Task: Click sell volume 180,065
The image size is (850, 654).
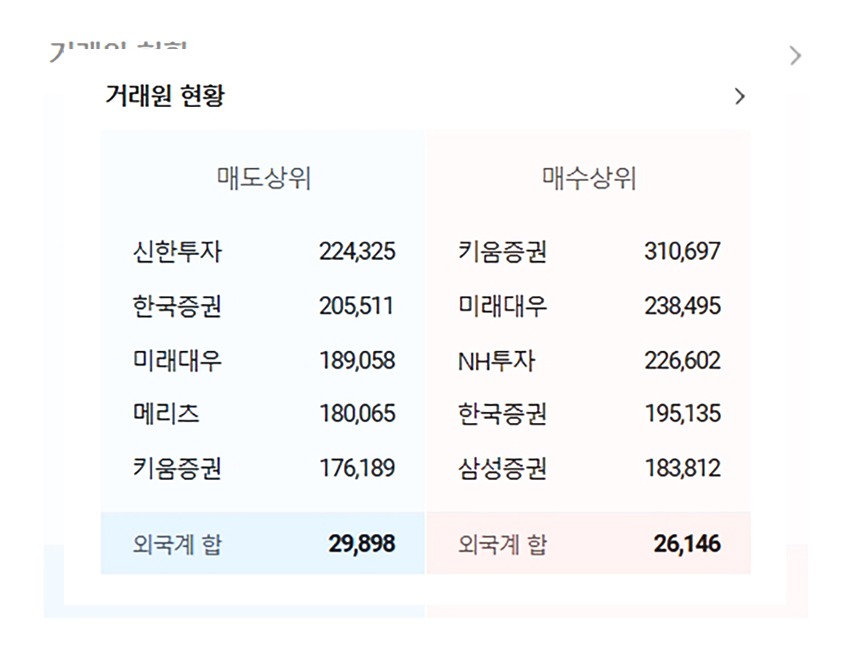Action: click(357, 414)
